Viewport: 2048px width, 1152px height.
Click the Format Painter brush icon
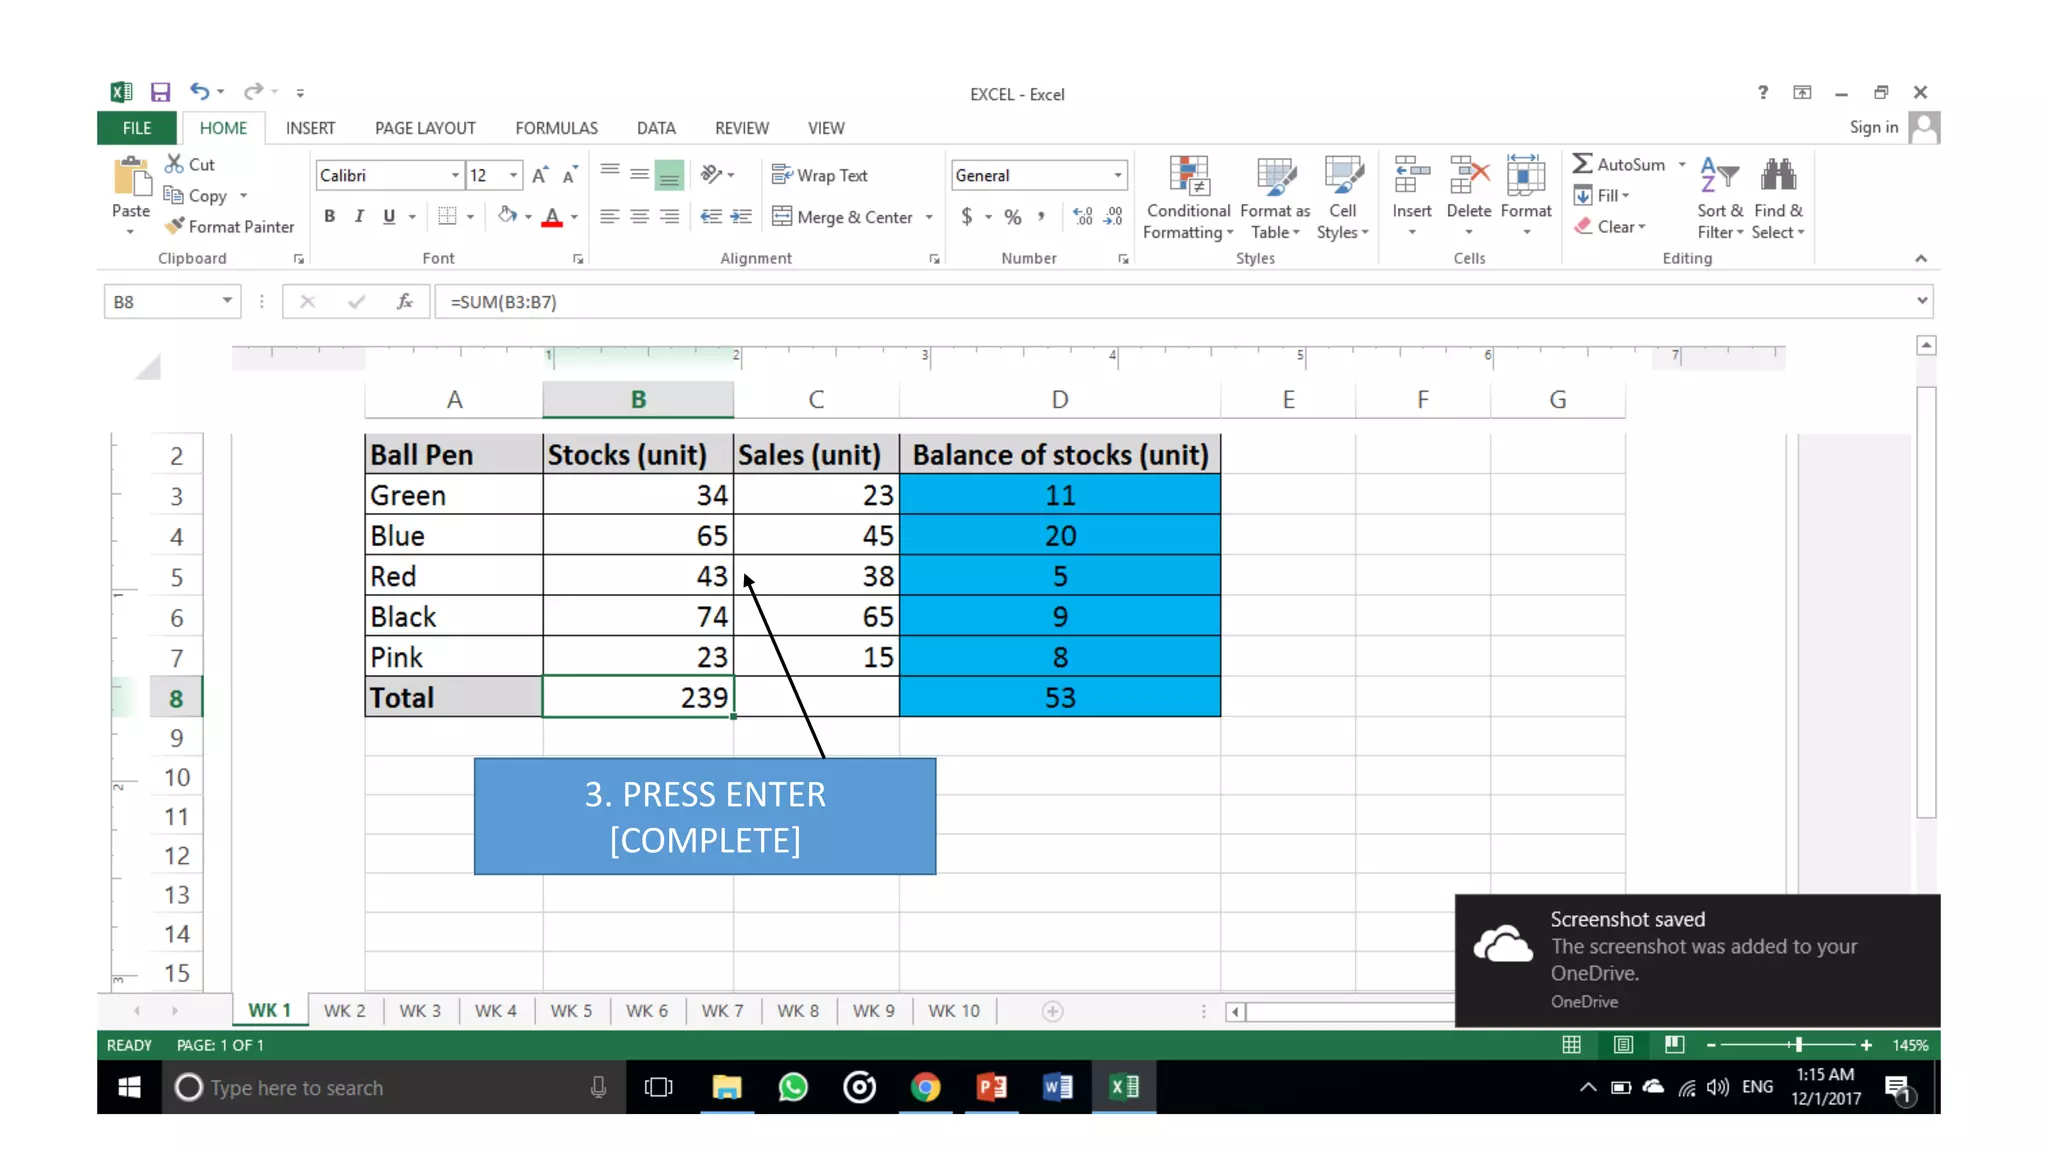pyautogui.click(x=175, y=226)
